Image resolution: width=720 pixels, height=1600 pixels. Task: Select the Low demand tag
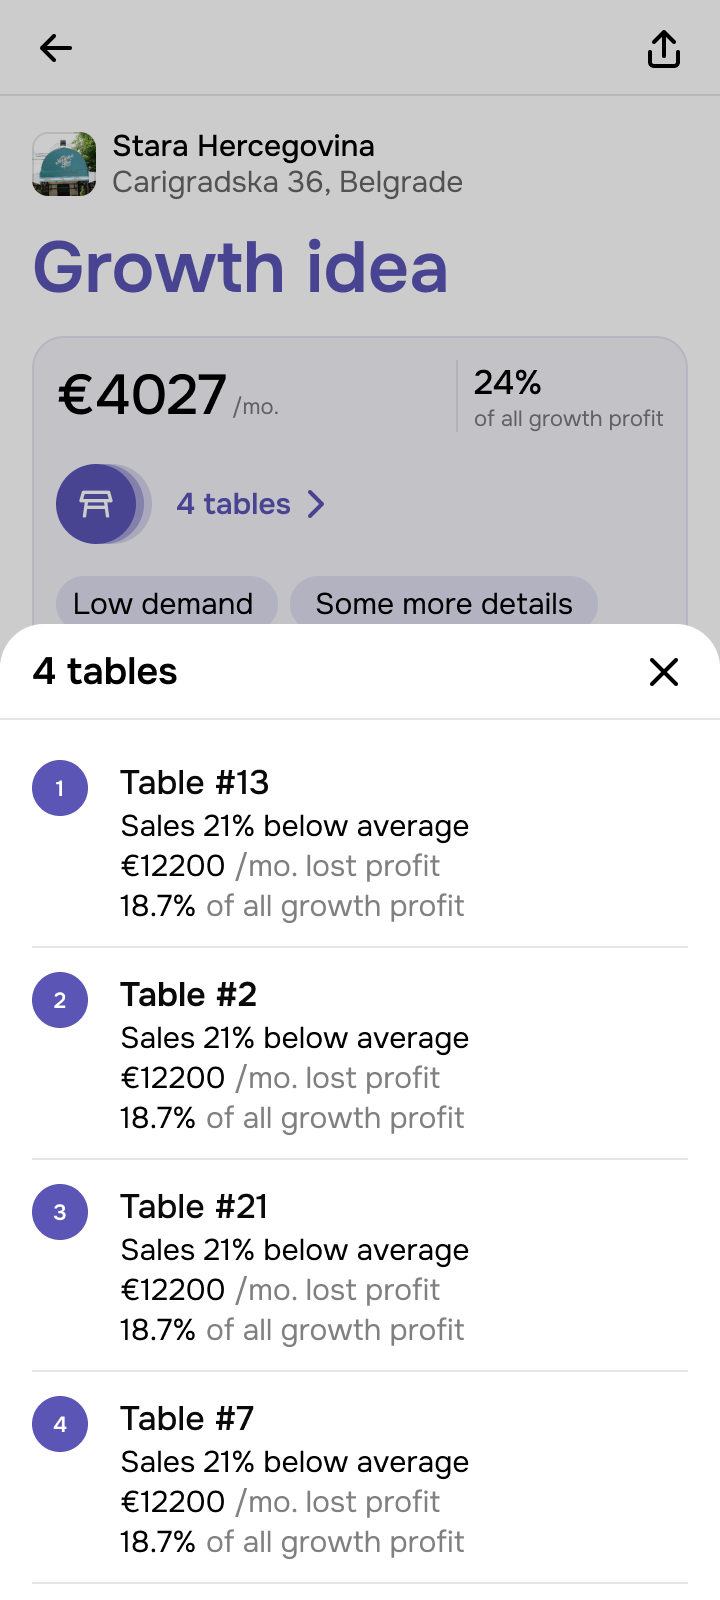pos(164,603)
